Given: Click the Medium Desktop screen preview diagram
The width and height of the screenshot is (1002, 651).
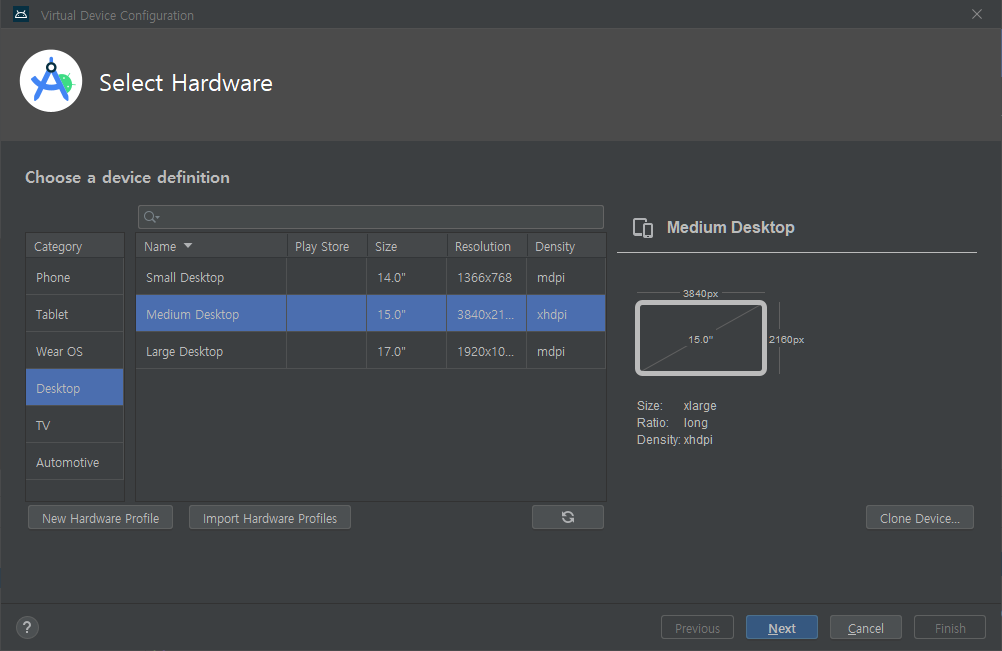Looking at the screenshot, I should tap(701, 338).
